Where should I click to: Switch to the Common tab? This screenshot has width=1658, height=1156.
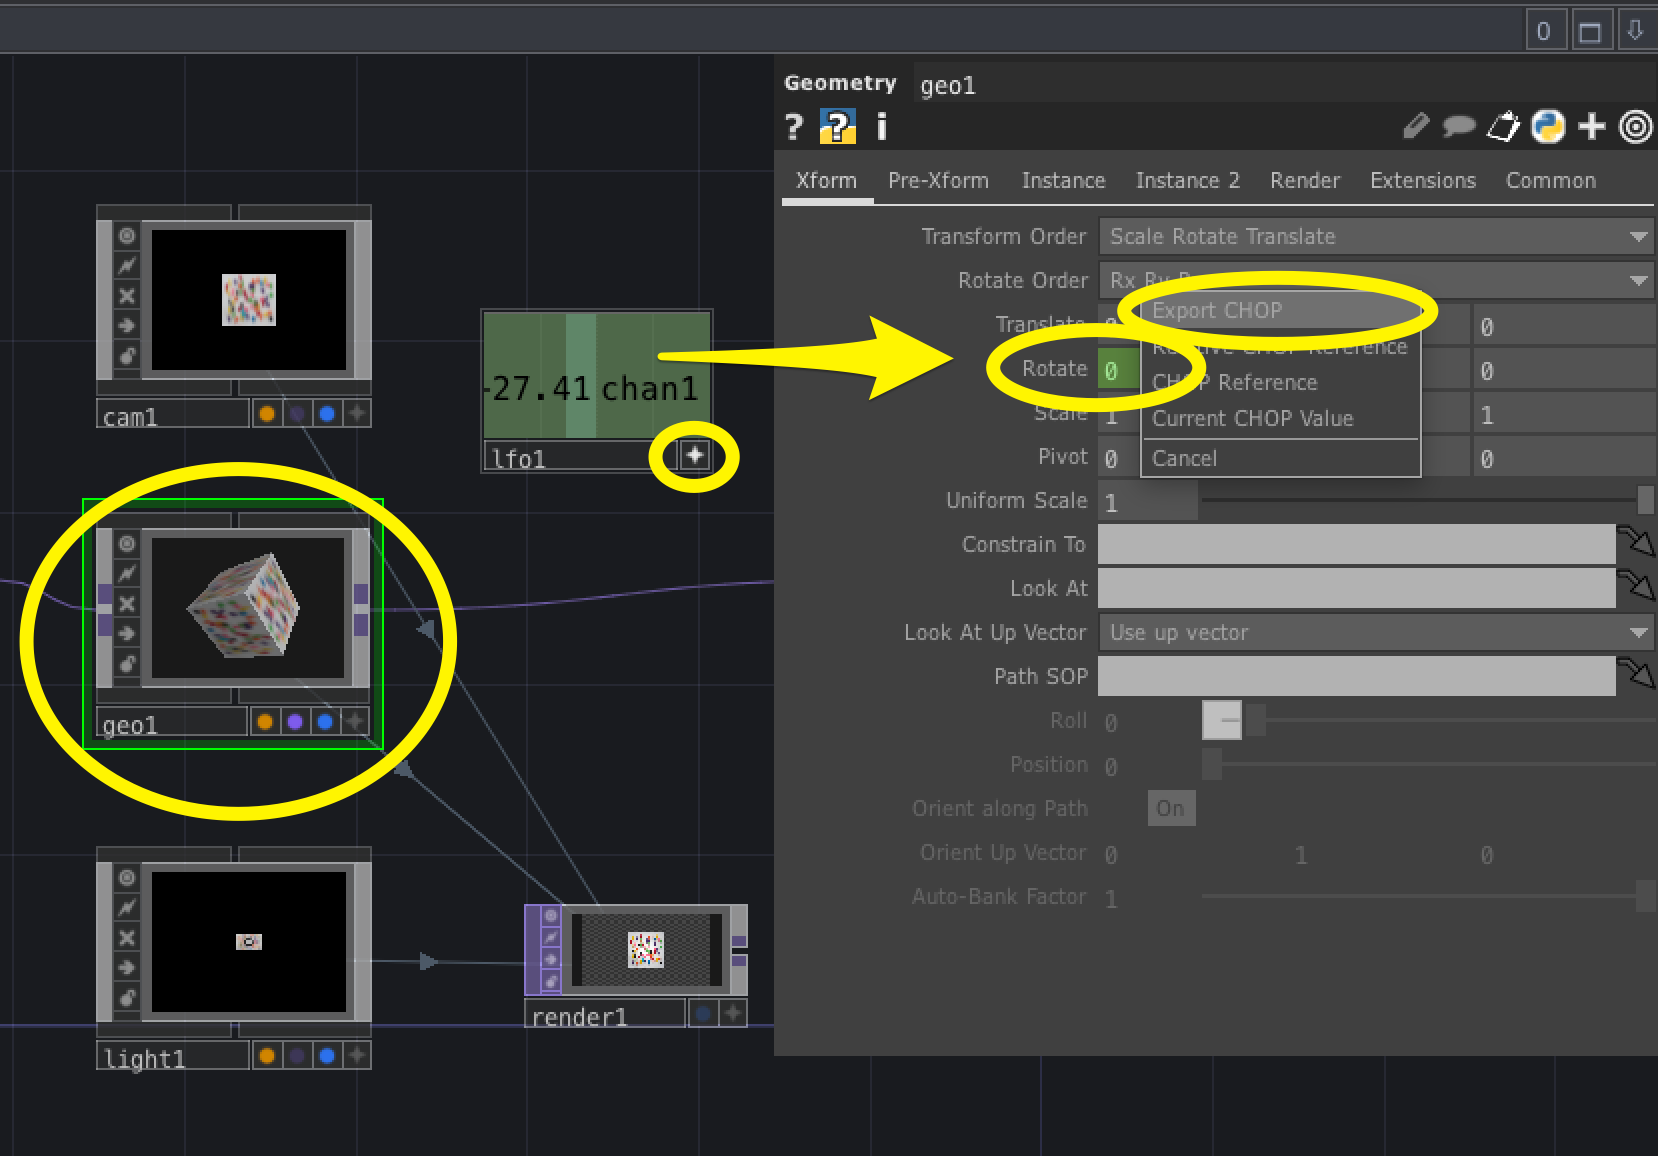pyautogui.click(x=1550, y=180)
